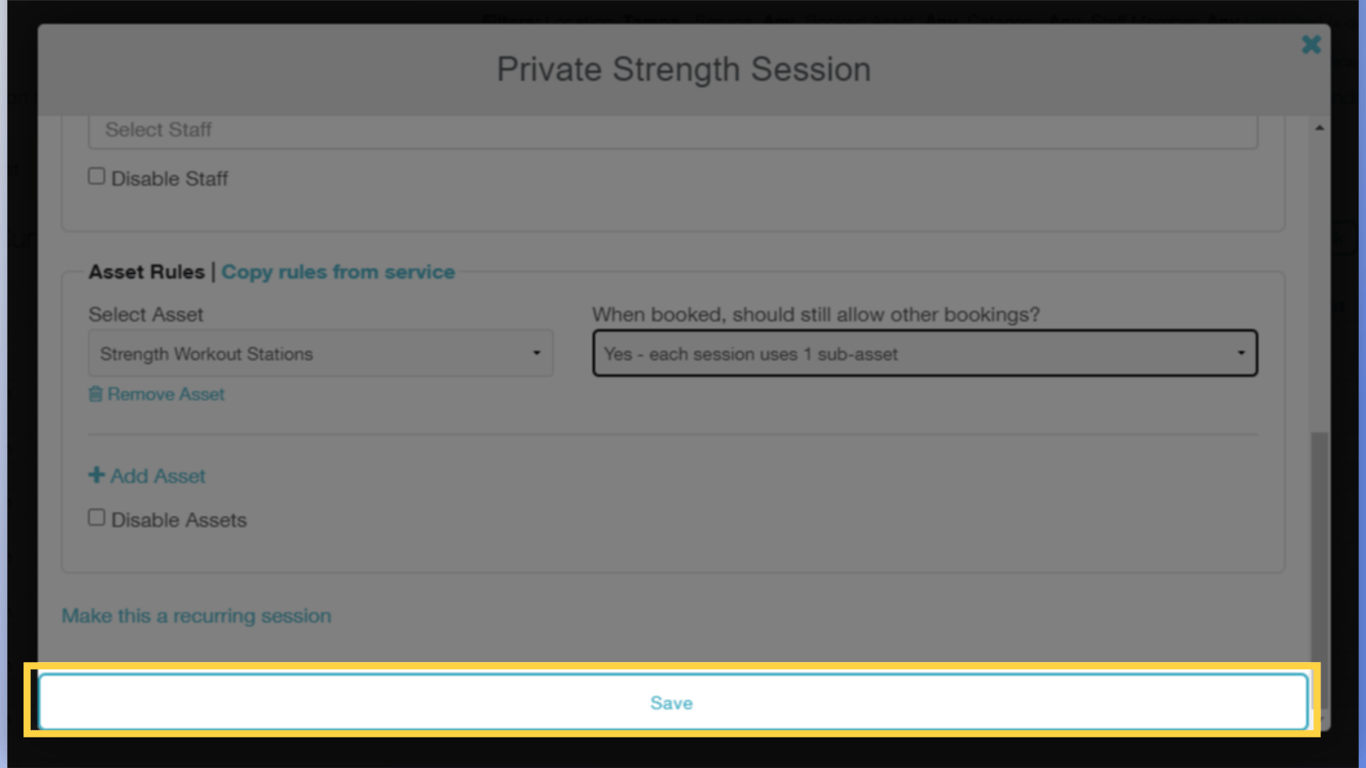This screenshot has width=1366, height=768.
Task: Click 'Make this a recurring session' link
Action: click(x=196, y=616)
